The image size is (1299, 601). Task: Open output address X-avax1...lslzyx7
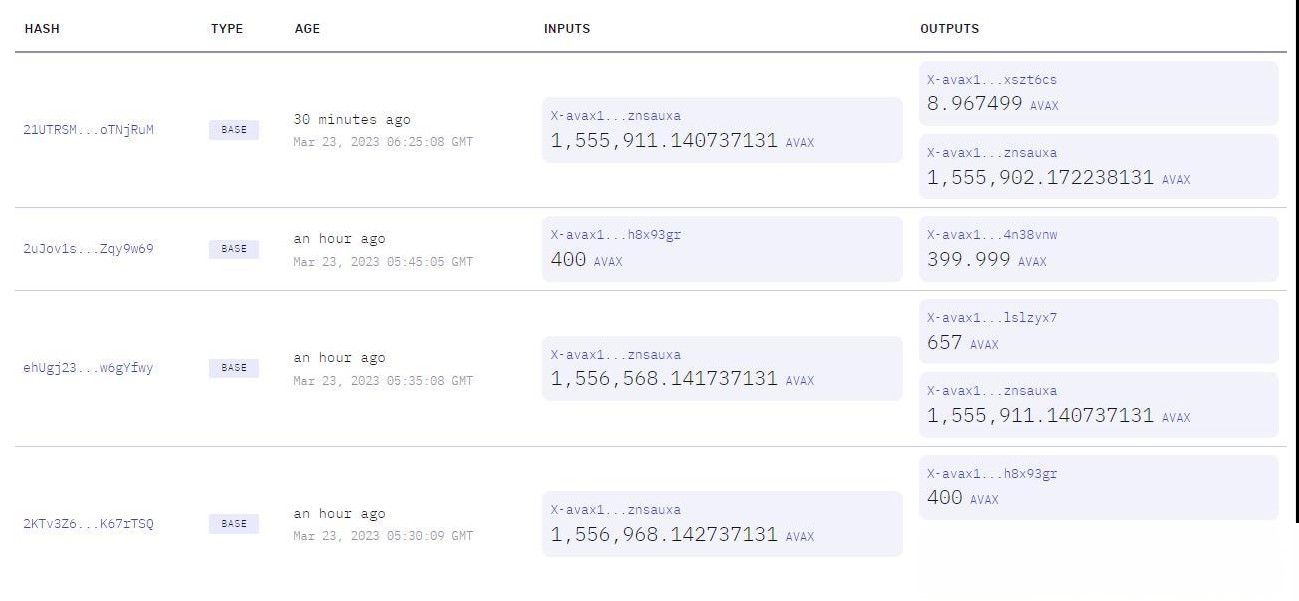(x=992, y=318)
